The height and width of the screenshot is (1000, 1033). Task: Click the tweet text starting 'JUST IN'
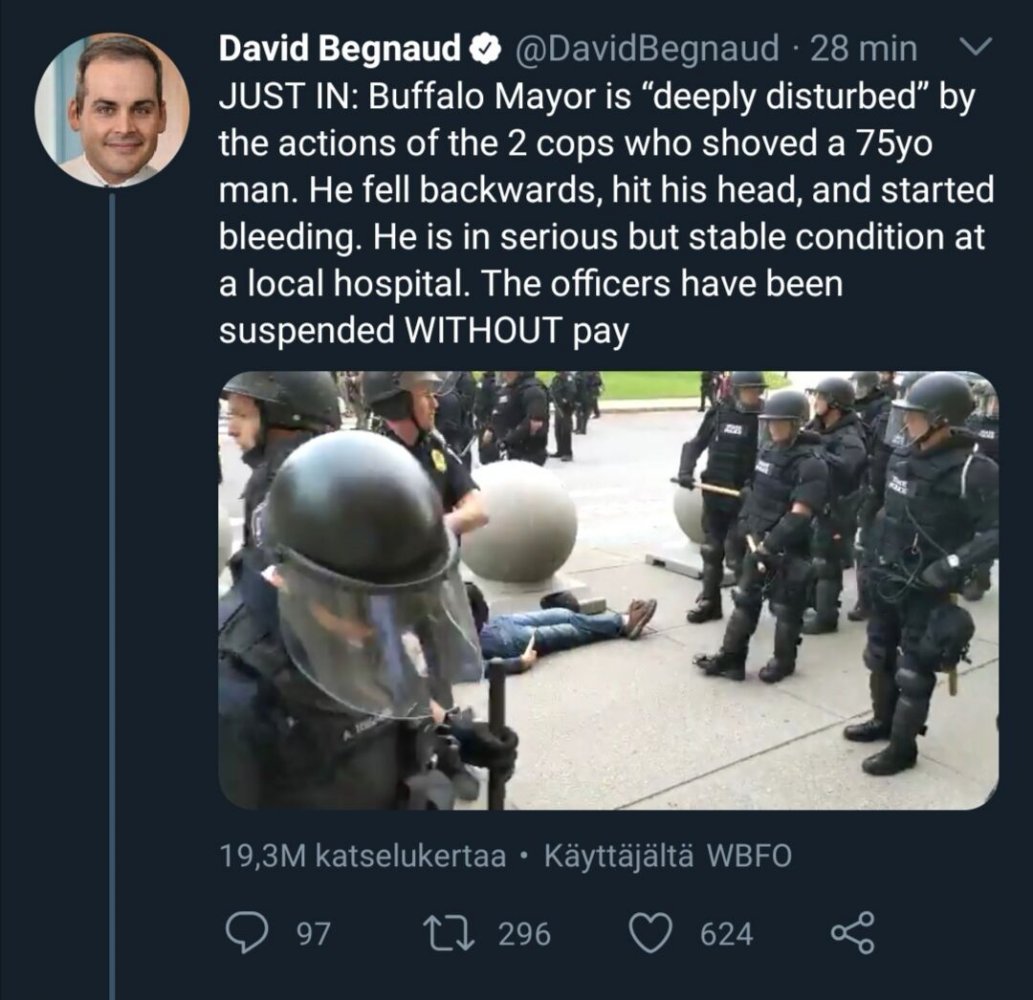tap(600, 190)
